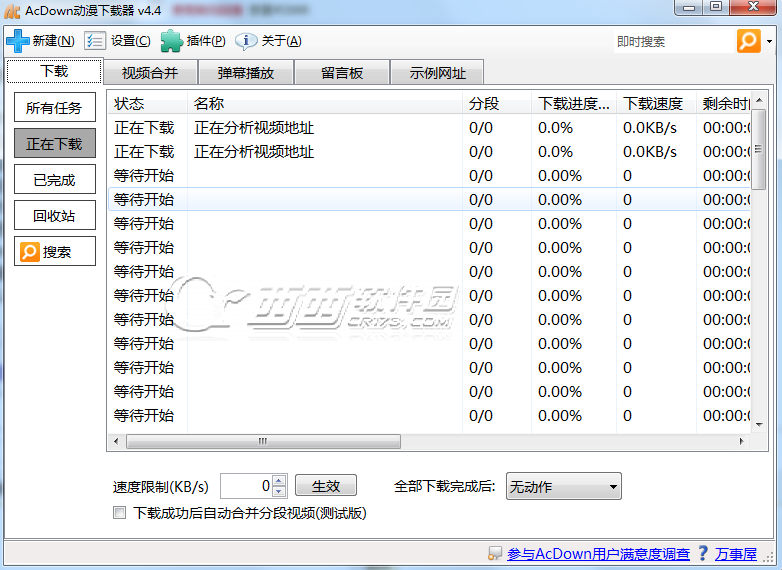Enable auto-merge segmented videos checkbox
This screenshot has width=782, height=570.
(x=119, y=513)
